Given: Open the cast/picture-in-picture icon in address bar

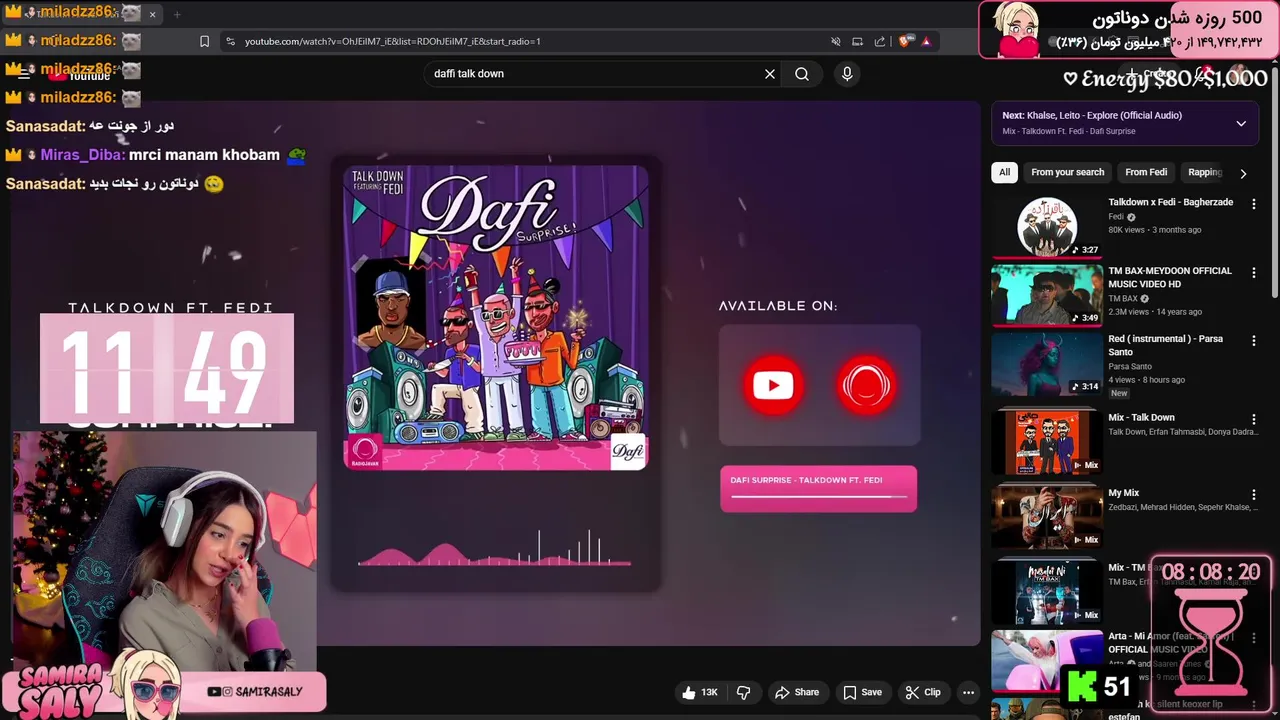Looking at the screenshot, I should point(858,41).
